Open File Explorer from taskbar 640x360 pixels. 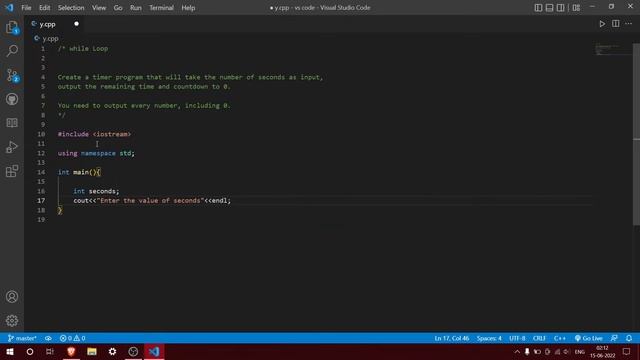pos(92,351)
